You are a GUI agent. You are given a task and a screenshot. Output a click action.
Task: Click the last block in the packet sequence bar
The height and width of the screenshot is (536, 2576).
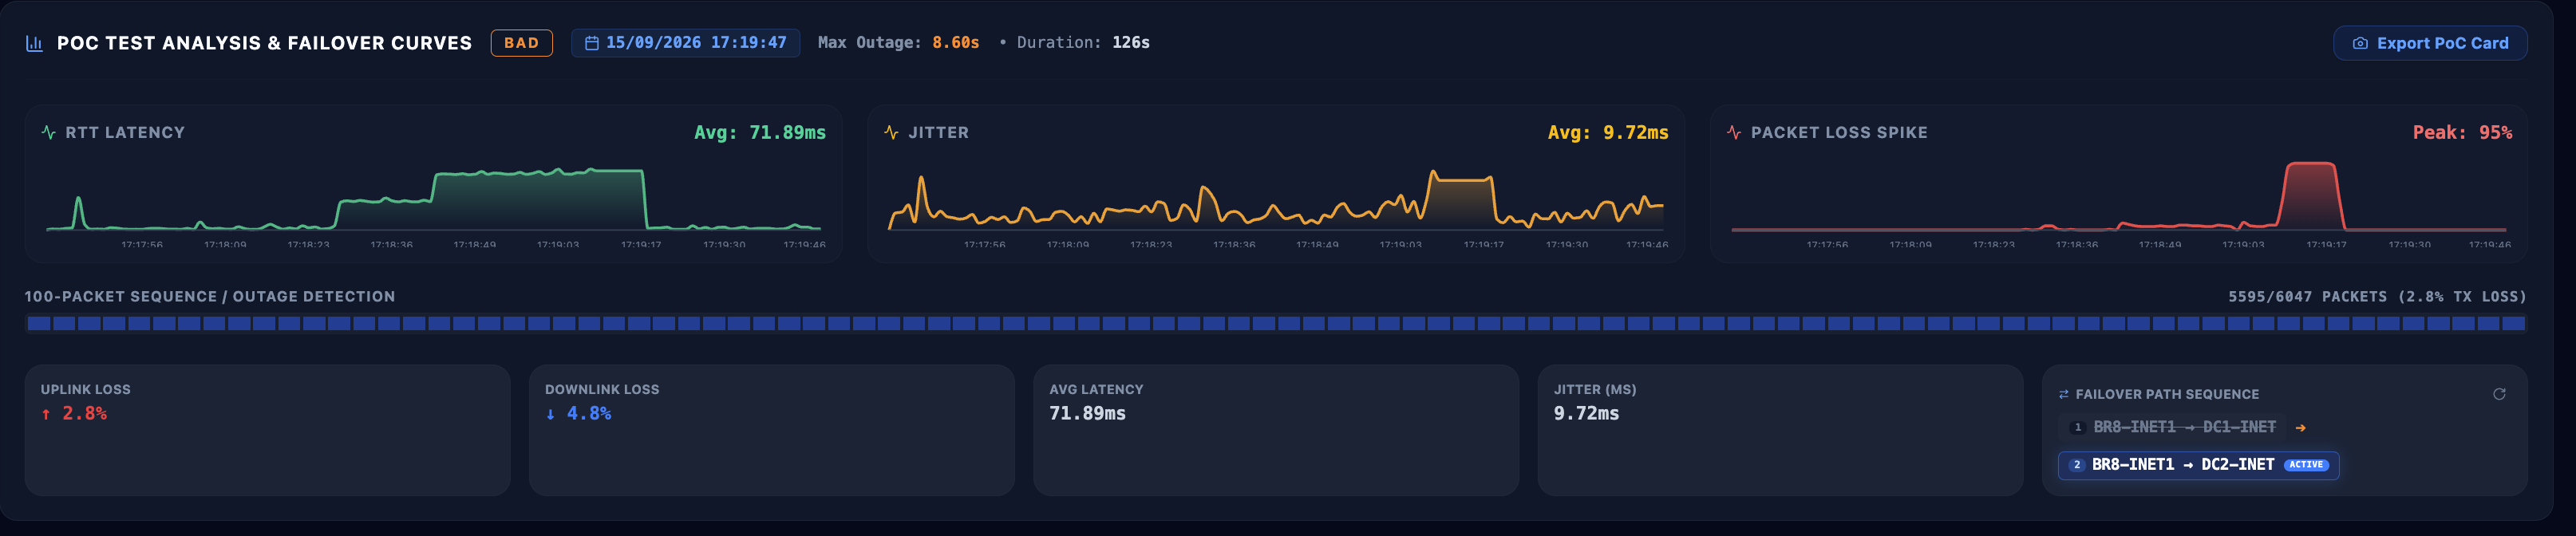coord(2512,323)
